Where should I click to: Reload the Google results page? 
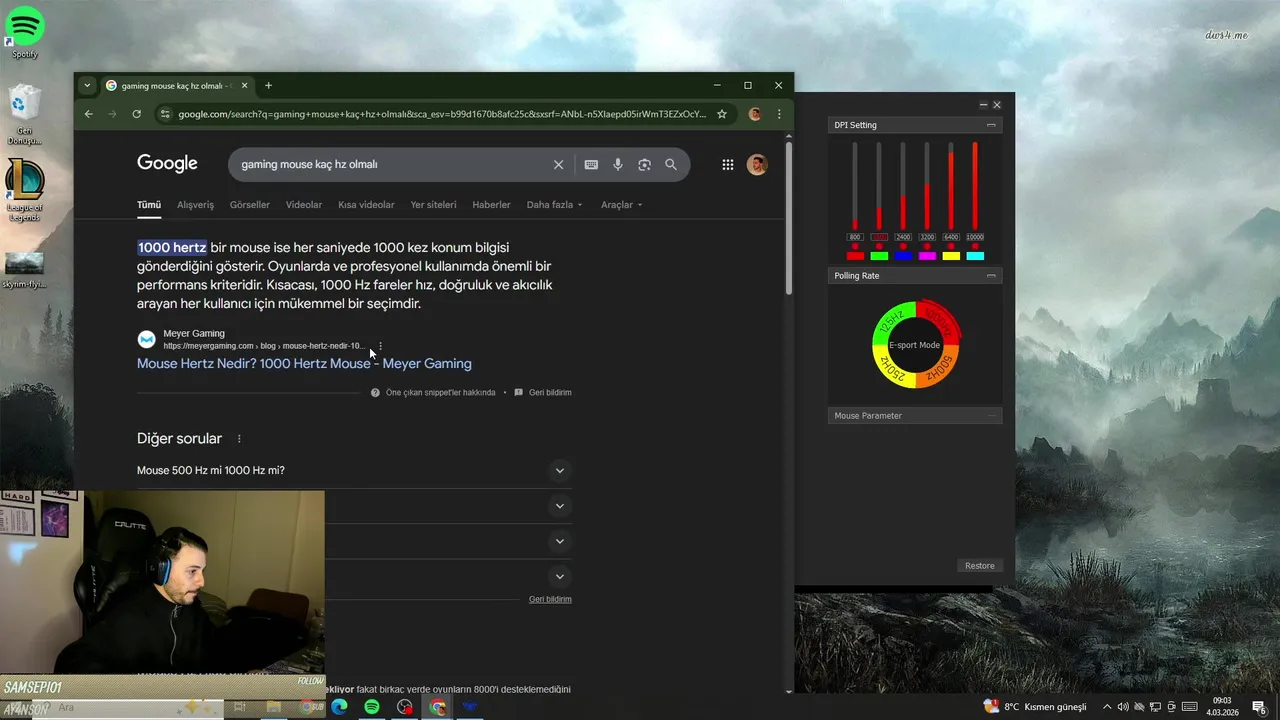137,114
